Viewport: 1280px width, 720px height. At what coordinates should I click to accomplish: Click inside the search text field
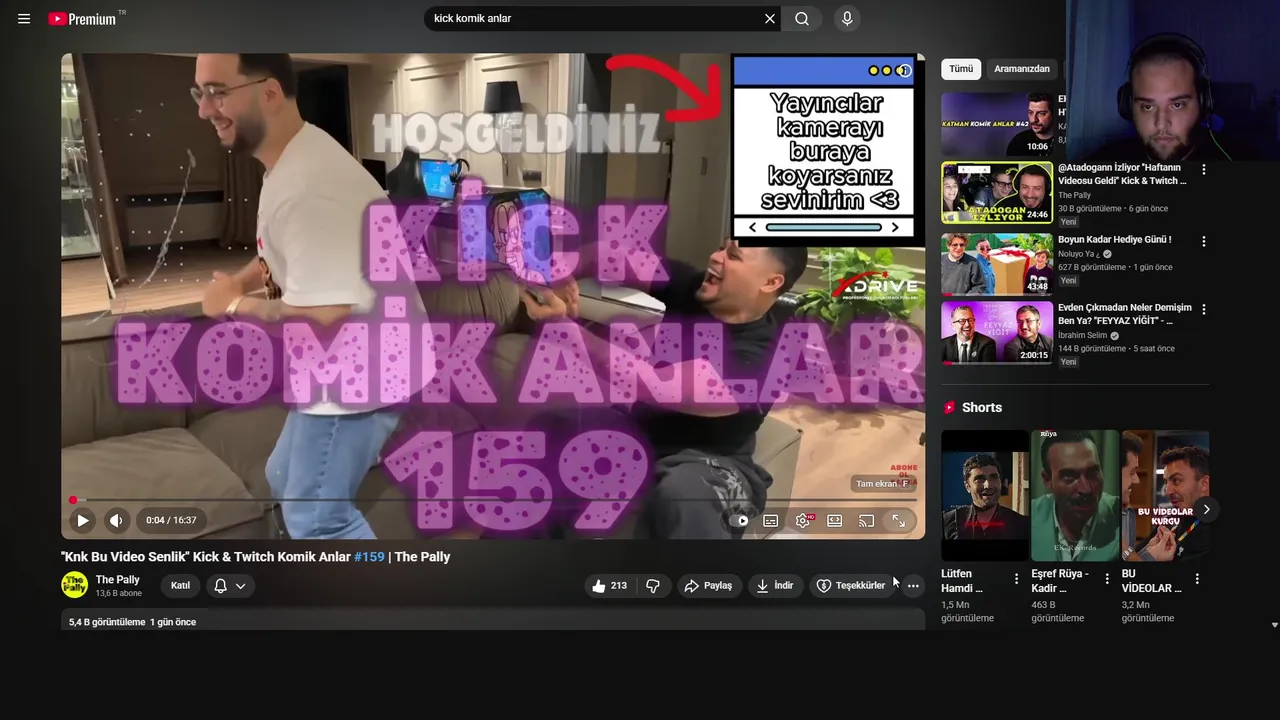[x=594, y=19]
